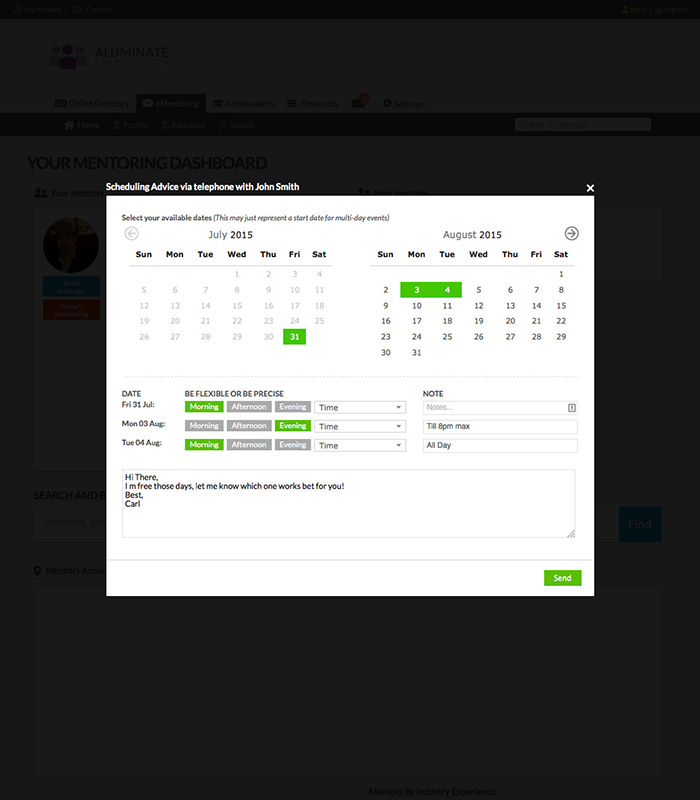Close the scheduling dialog with X

590,188
